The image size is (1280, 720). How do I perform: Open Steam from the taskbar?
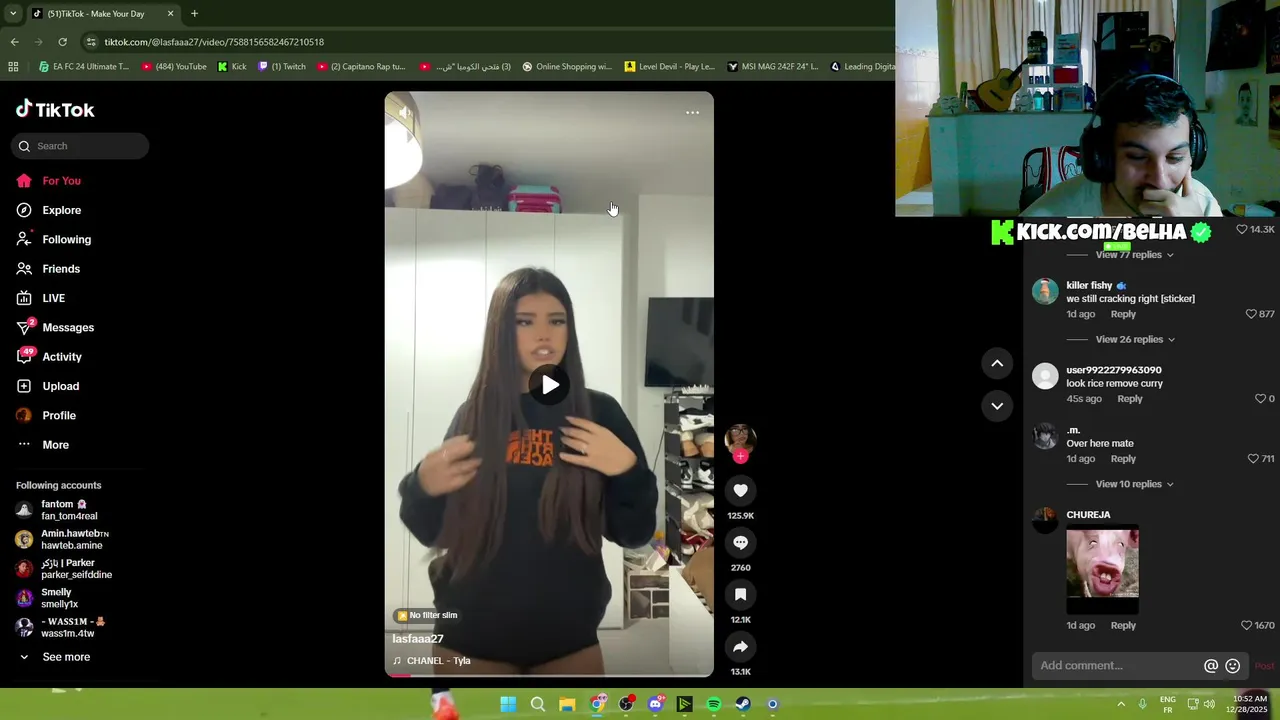[x=743, y=704]
